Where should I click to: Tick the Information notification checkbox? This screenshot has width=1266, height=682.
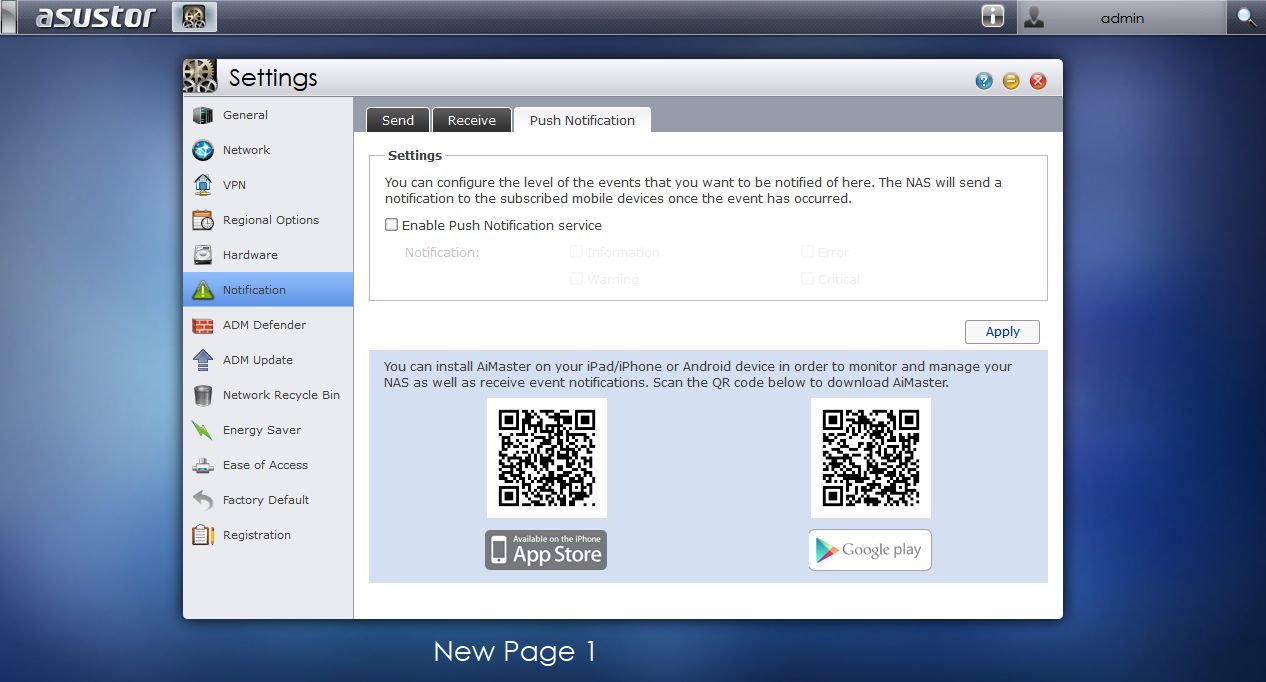[576, 252]
